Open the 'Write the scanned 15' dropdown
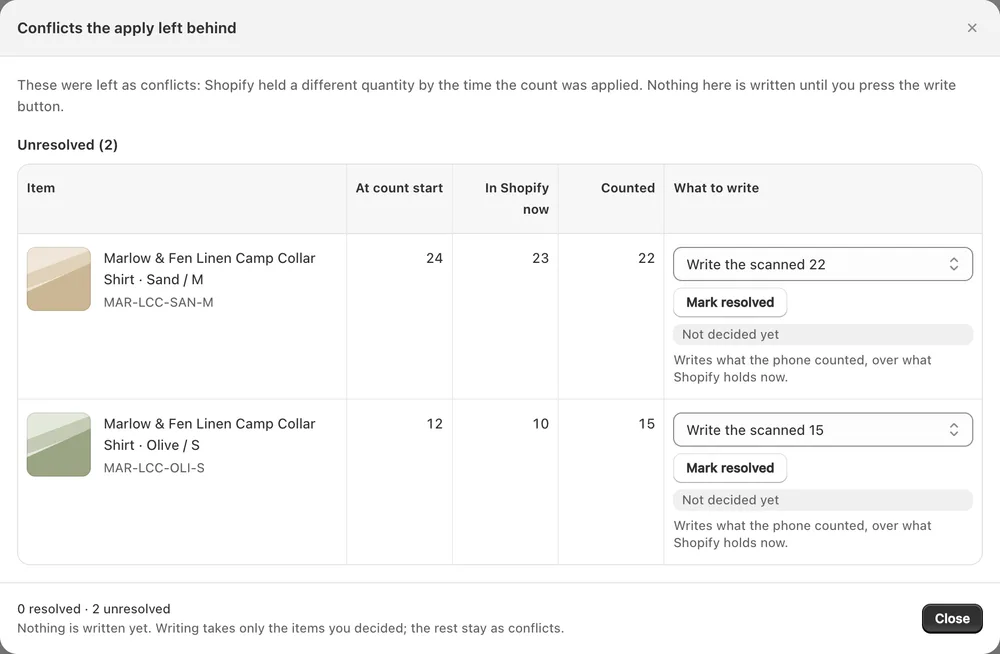The width and height of the screenshot is (1000, 654). tap(823, 429)
